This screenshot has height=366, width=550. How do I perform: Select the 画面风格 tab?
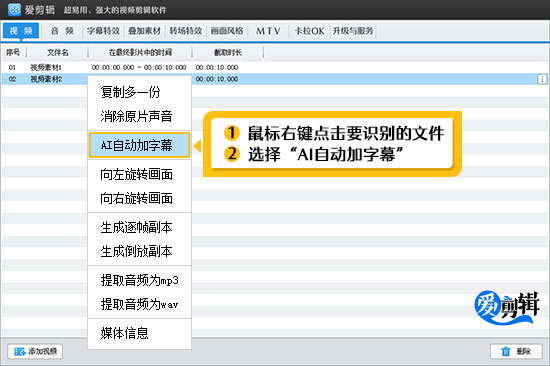pyautogui.click(x=227, y=31)
